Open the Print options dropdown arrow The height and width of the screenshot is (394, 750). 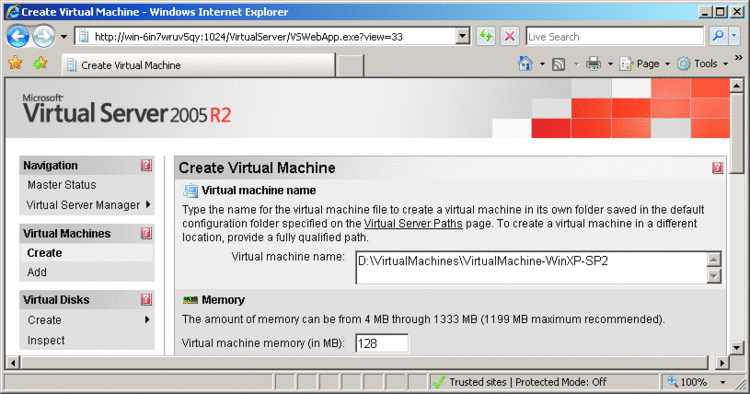[x=610, y=64]
